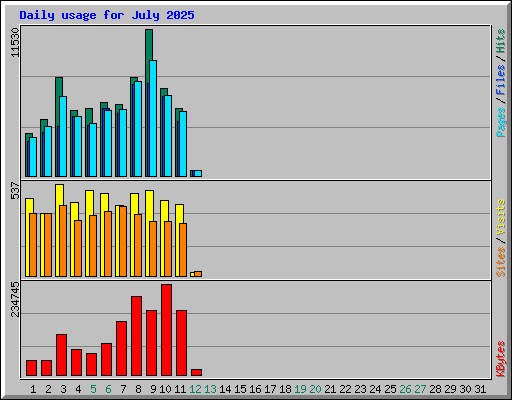
Task: Click the Hits legend label
Action: click(x=501, y=41)
